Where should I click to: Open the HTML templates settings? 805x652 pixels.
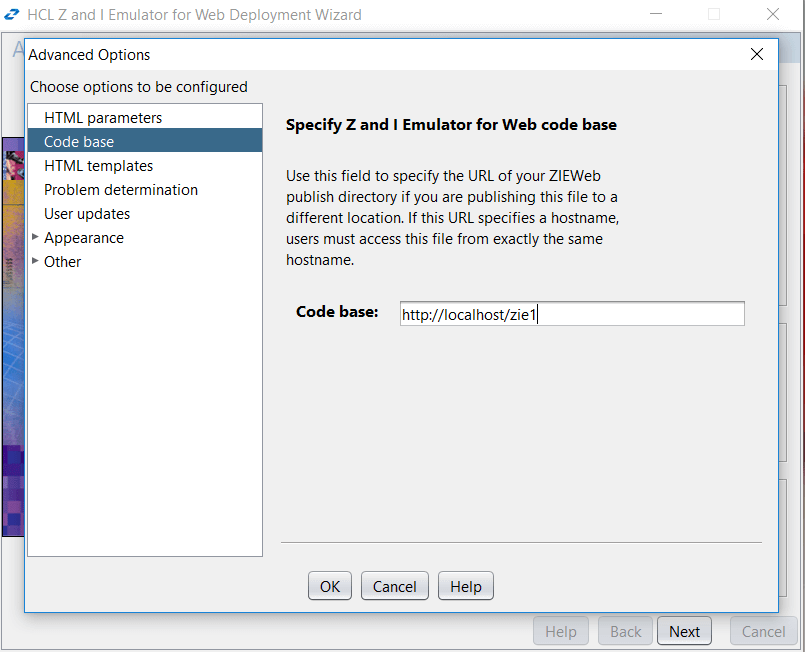coord(97,165)
